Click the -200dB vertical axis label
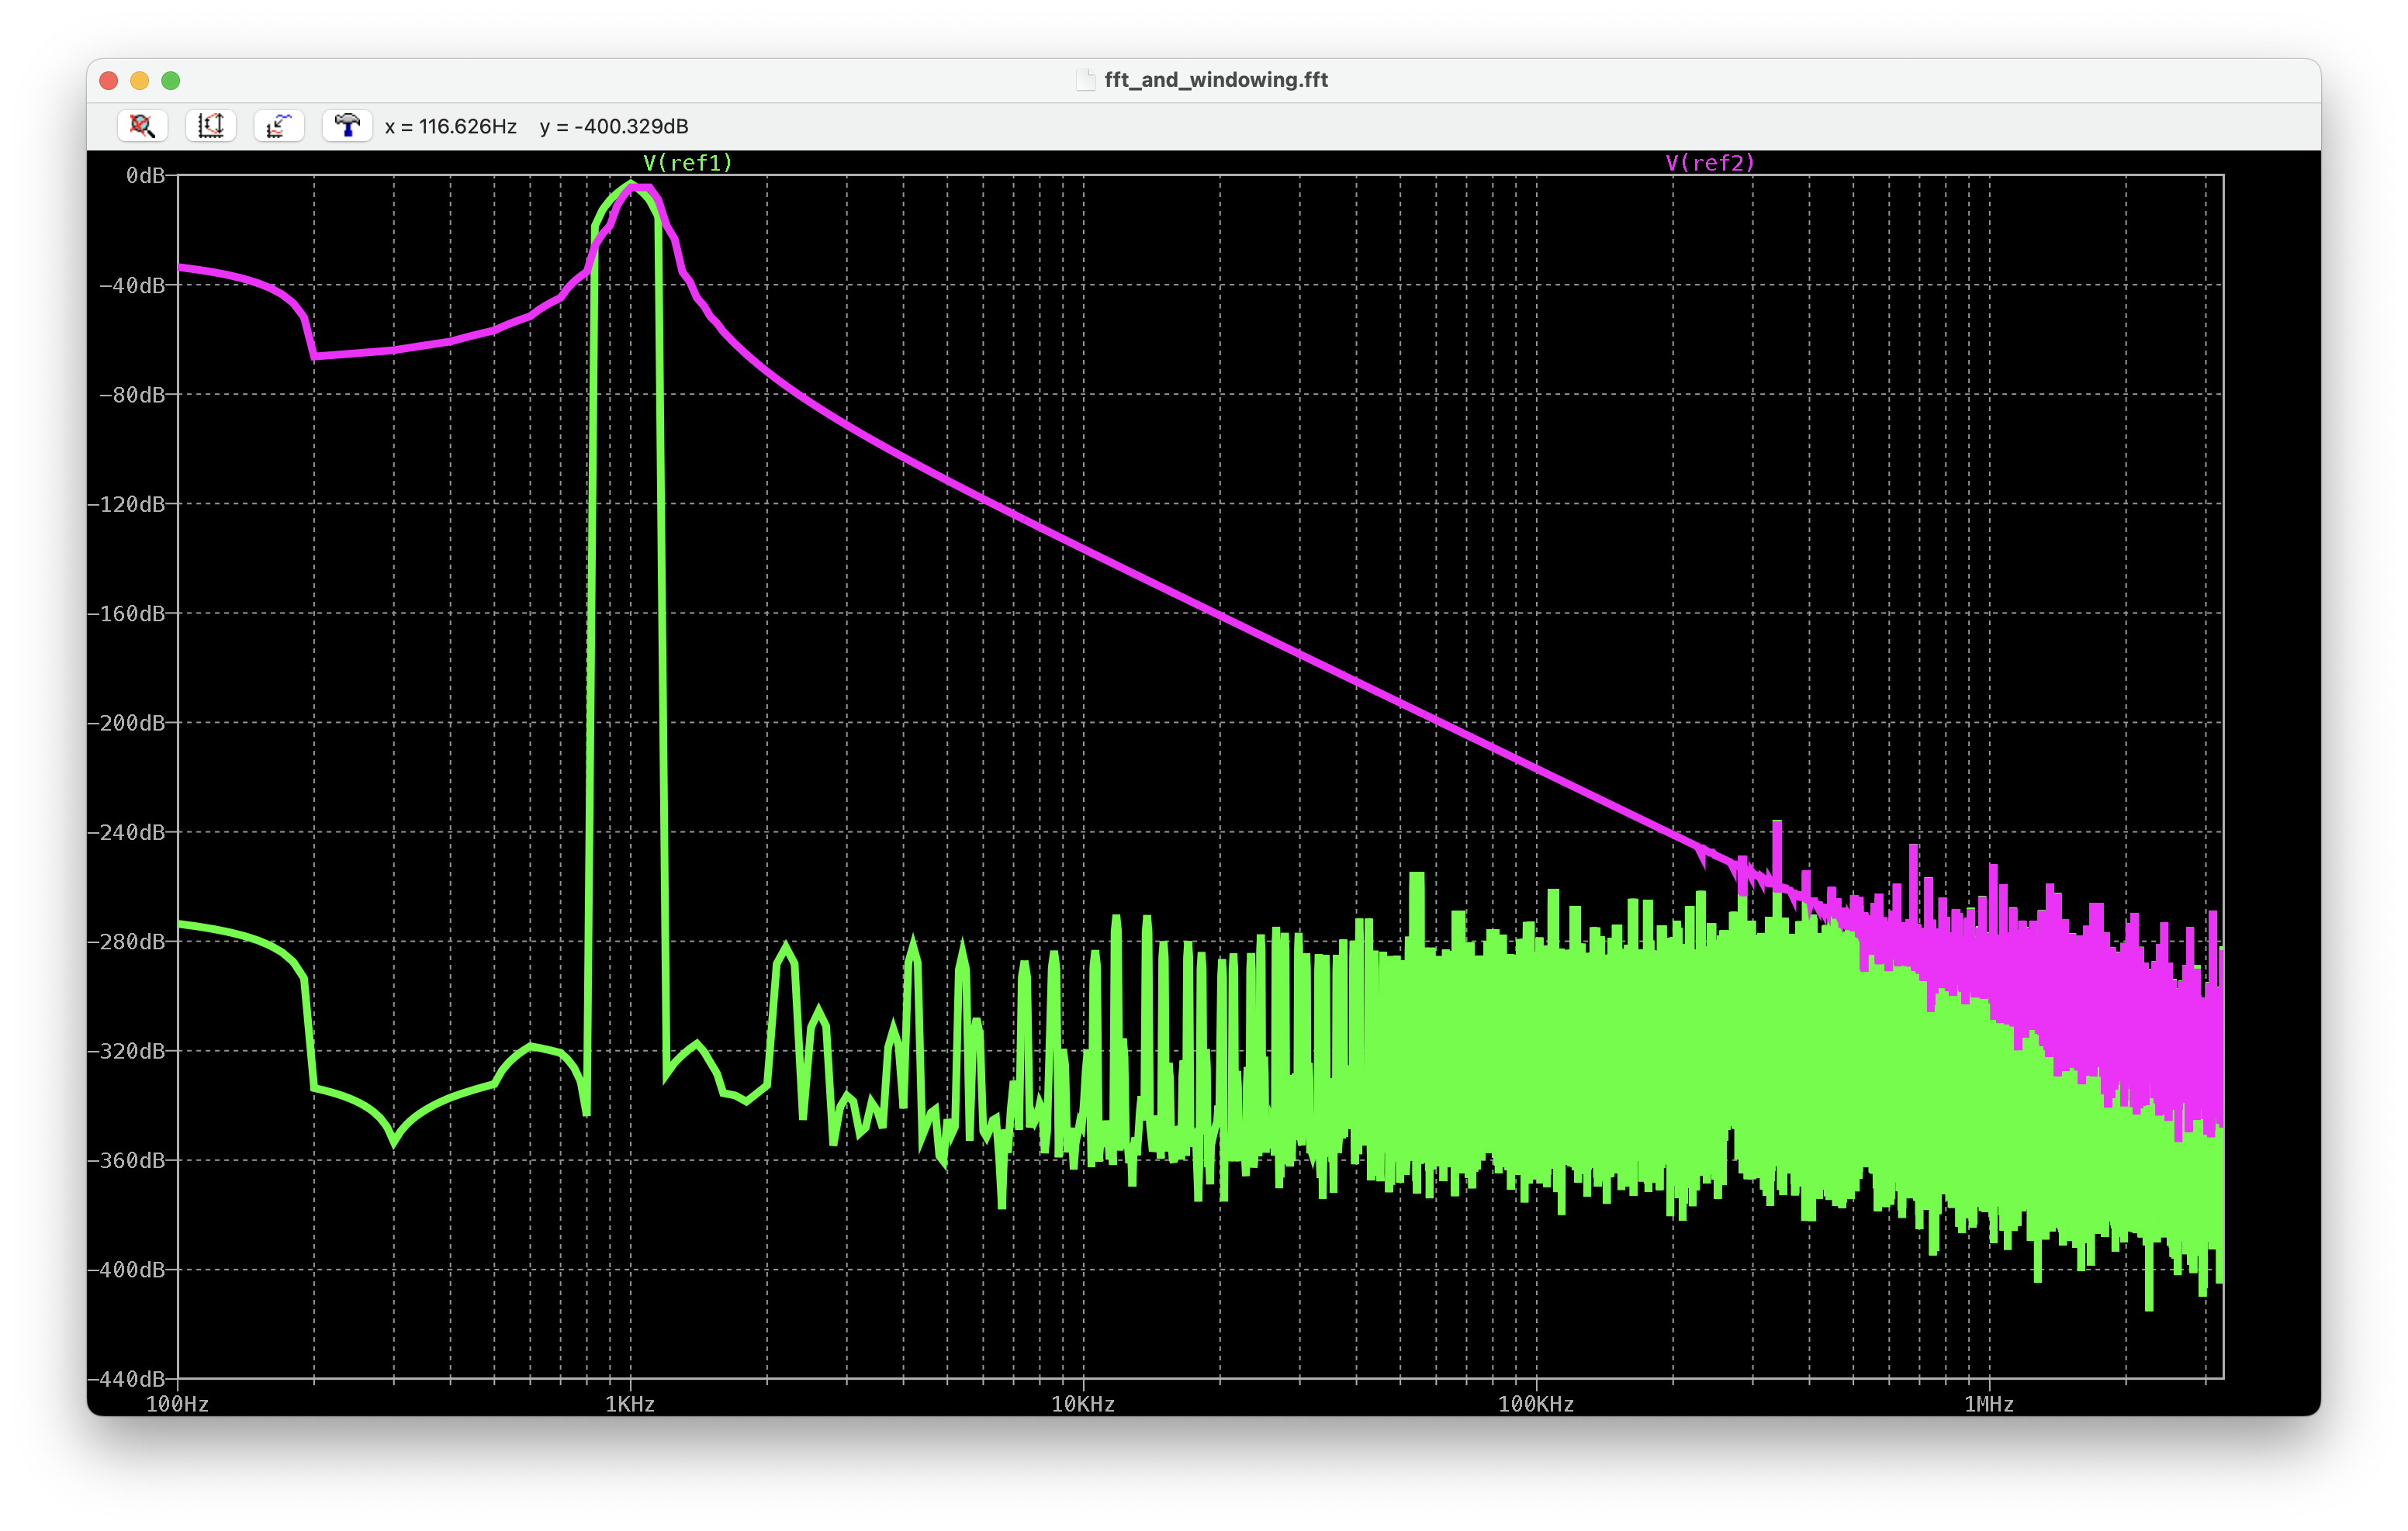 pos(126,723)
